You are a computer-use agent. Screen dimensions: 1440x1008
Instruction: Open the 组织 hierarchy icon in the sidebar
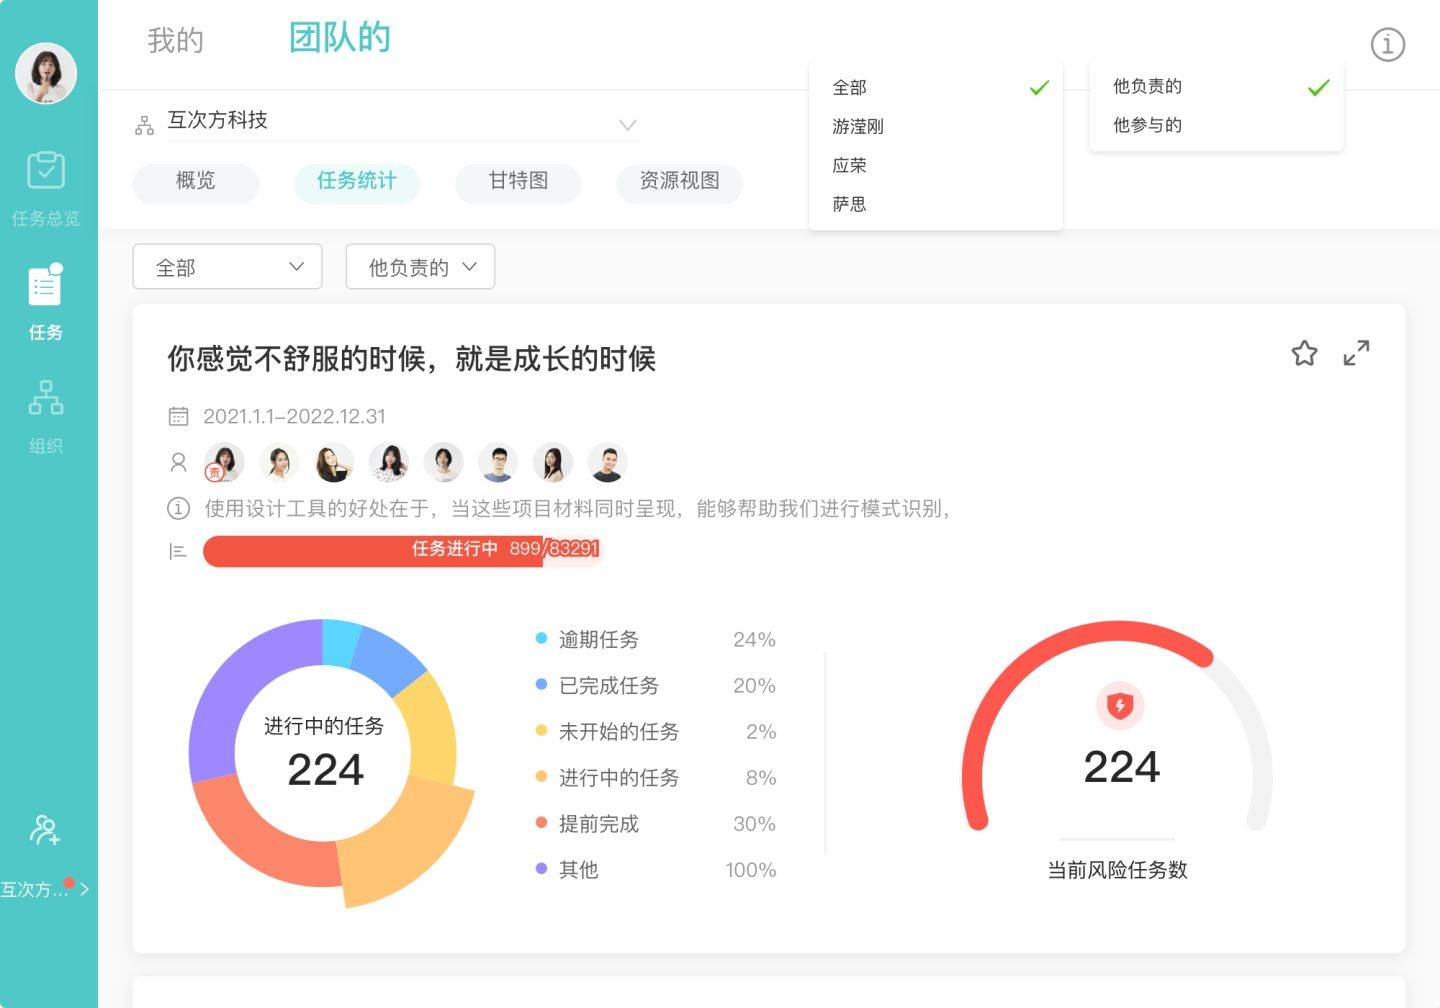coord(46,397)
